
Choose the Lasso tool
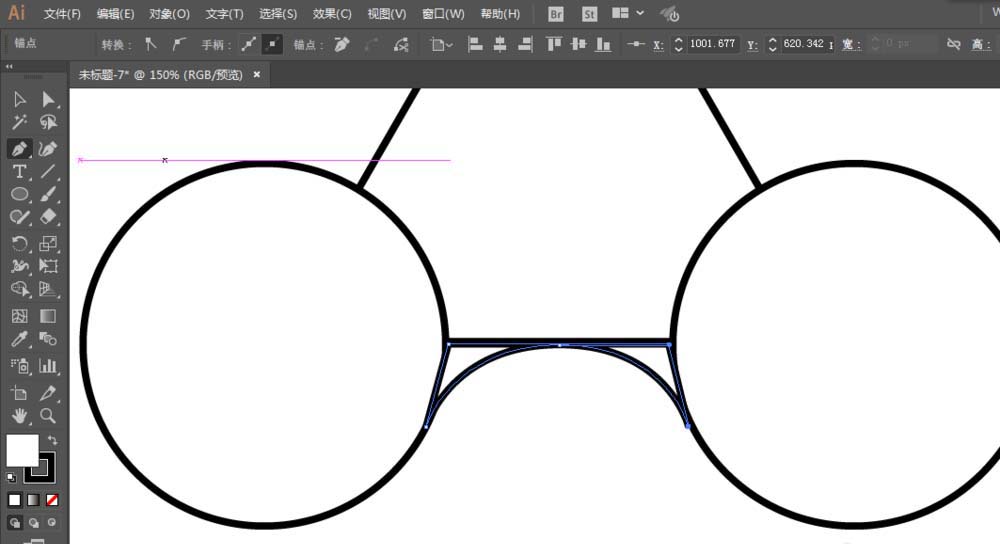(x=48, y=122)
